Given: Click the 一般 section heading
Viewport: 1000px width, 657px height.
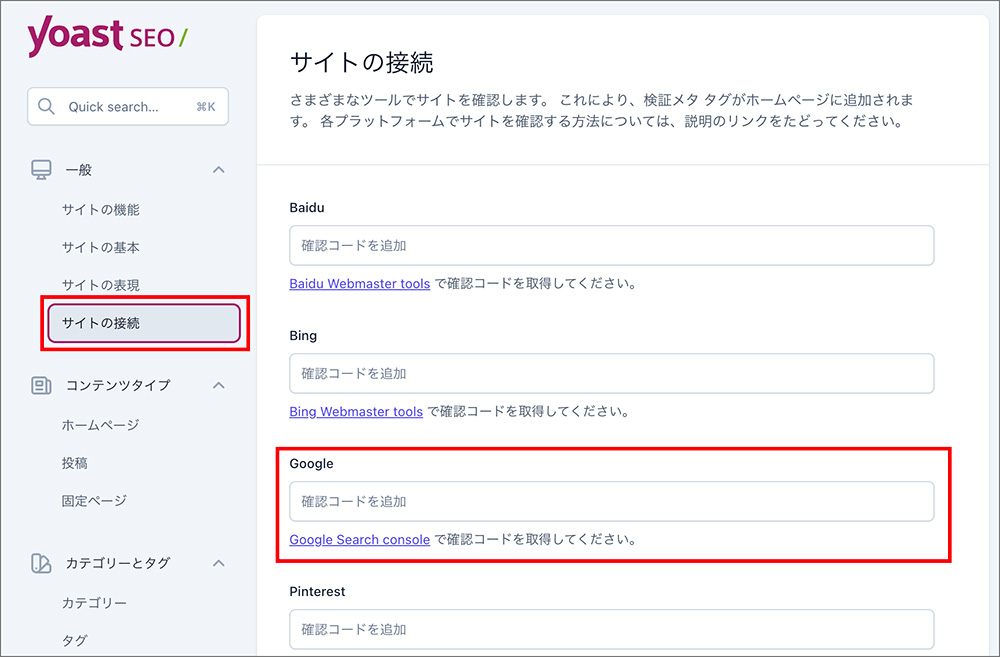Looking at the screenshot, I should 79,170.
